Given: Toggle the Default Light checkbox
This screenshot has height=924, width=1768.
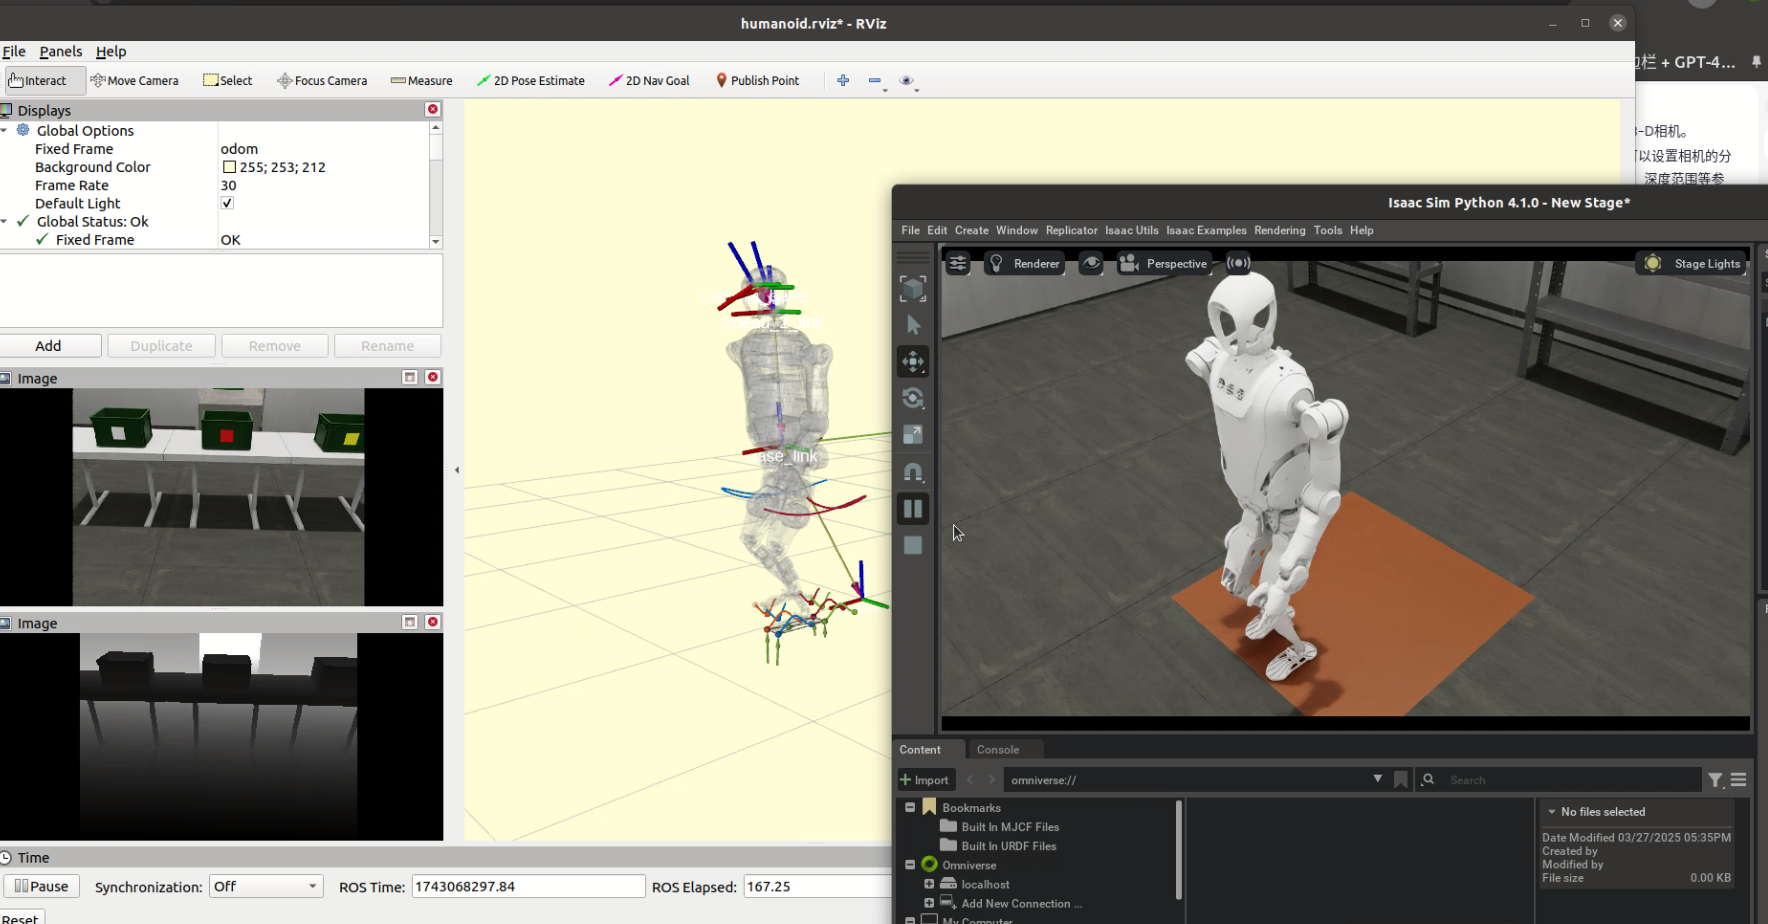Looking at the screenshot, I should click(227, 203).
